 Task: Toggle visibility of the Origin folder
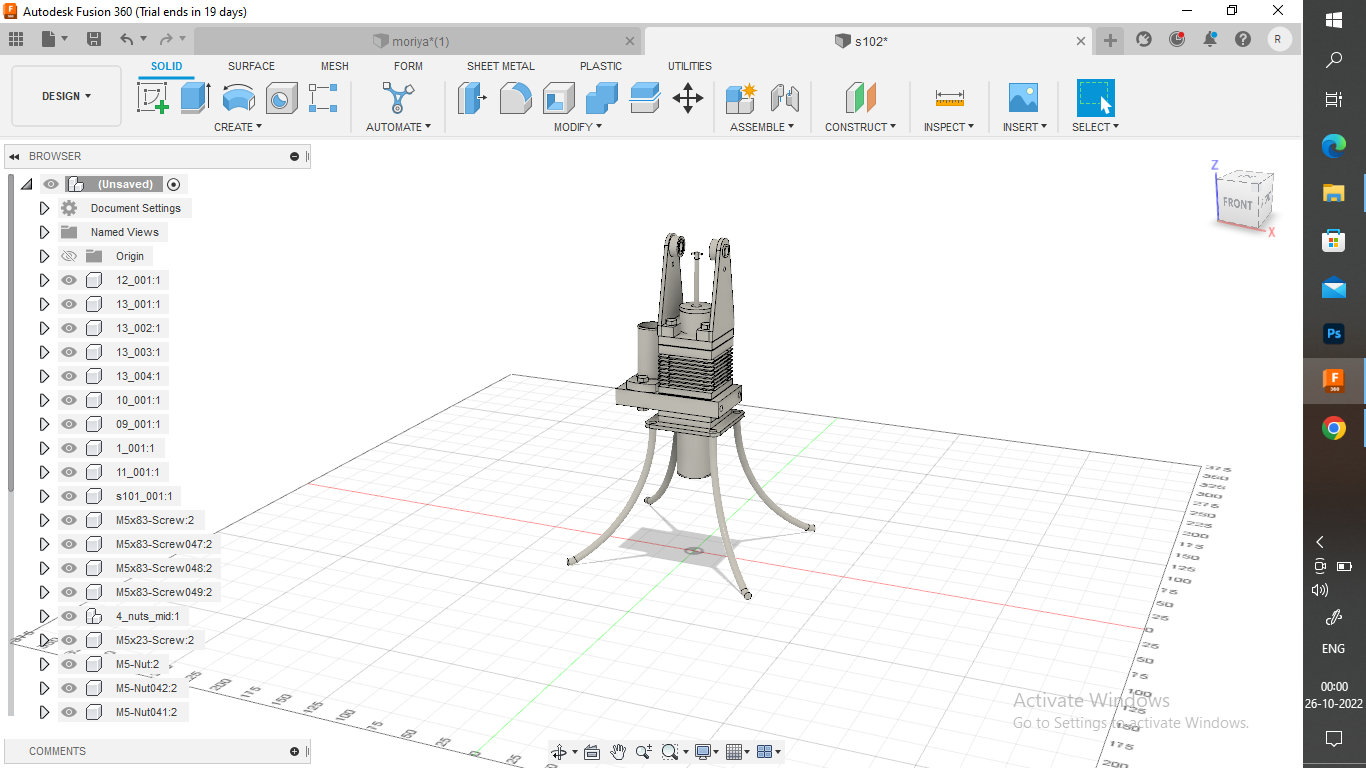tap(69, 256)
